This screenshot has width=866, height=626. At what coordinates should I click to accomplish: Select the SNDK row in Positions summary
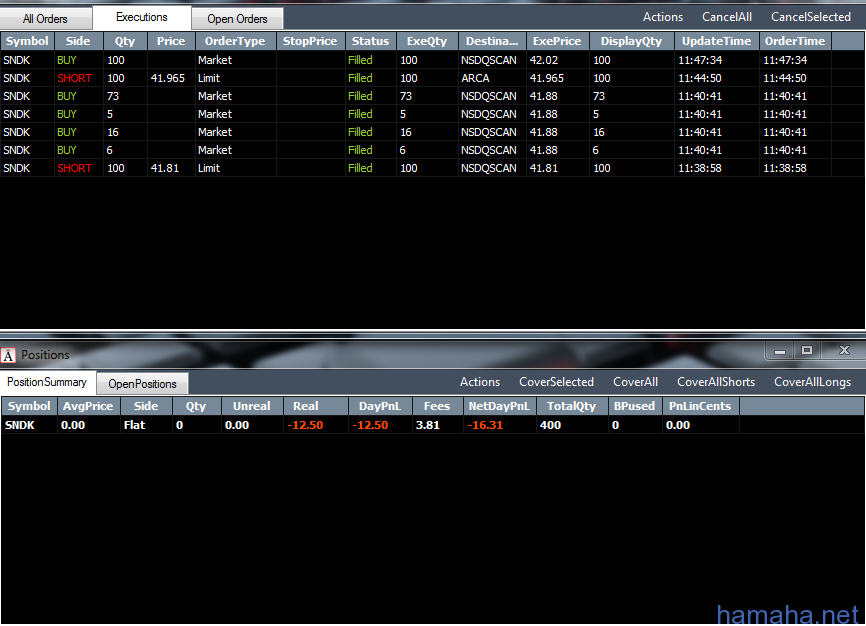(x=432, y=425)
